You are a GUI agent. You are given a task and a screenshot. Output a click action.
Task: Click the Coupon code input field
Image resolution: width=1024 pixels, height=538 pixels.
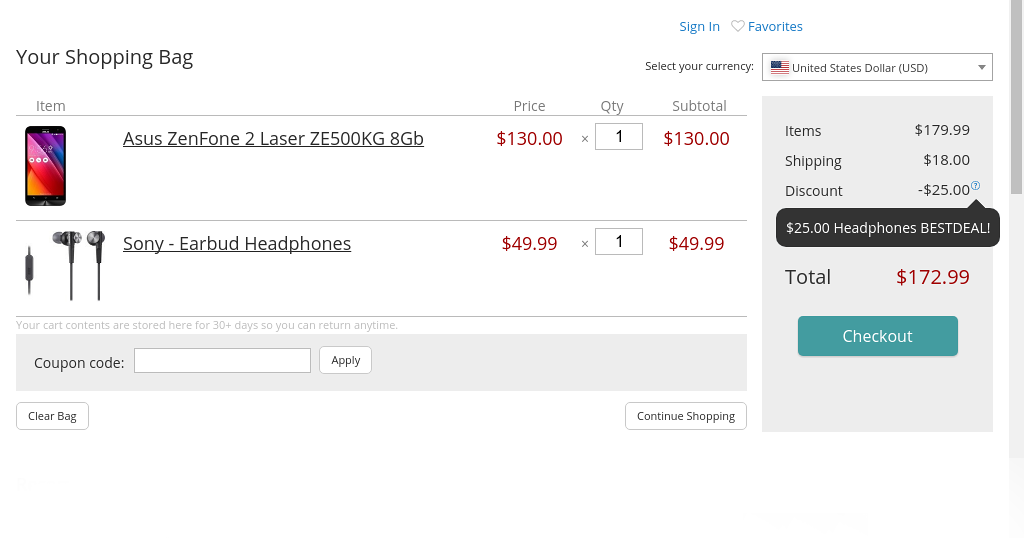(x=222, y=360)
